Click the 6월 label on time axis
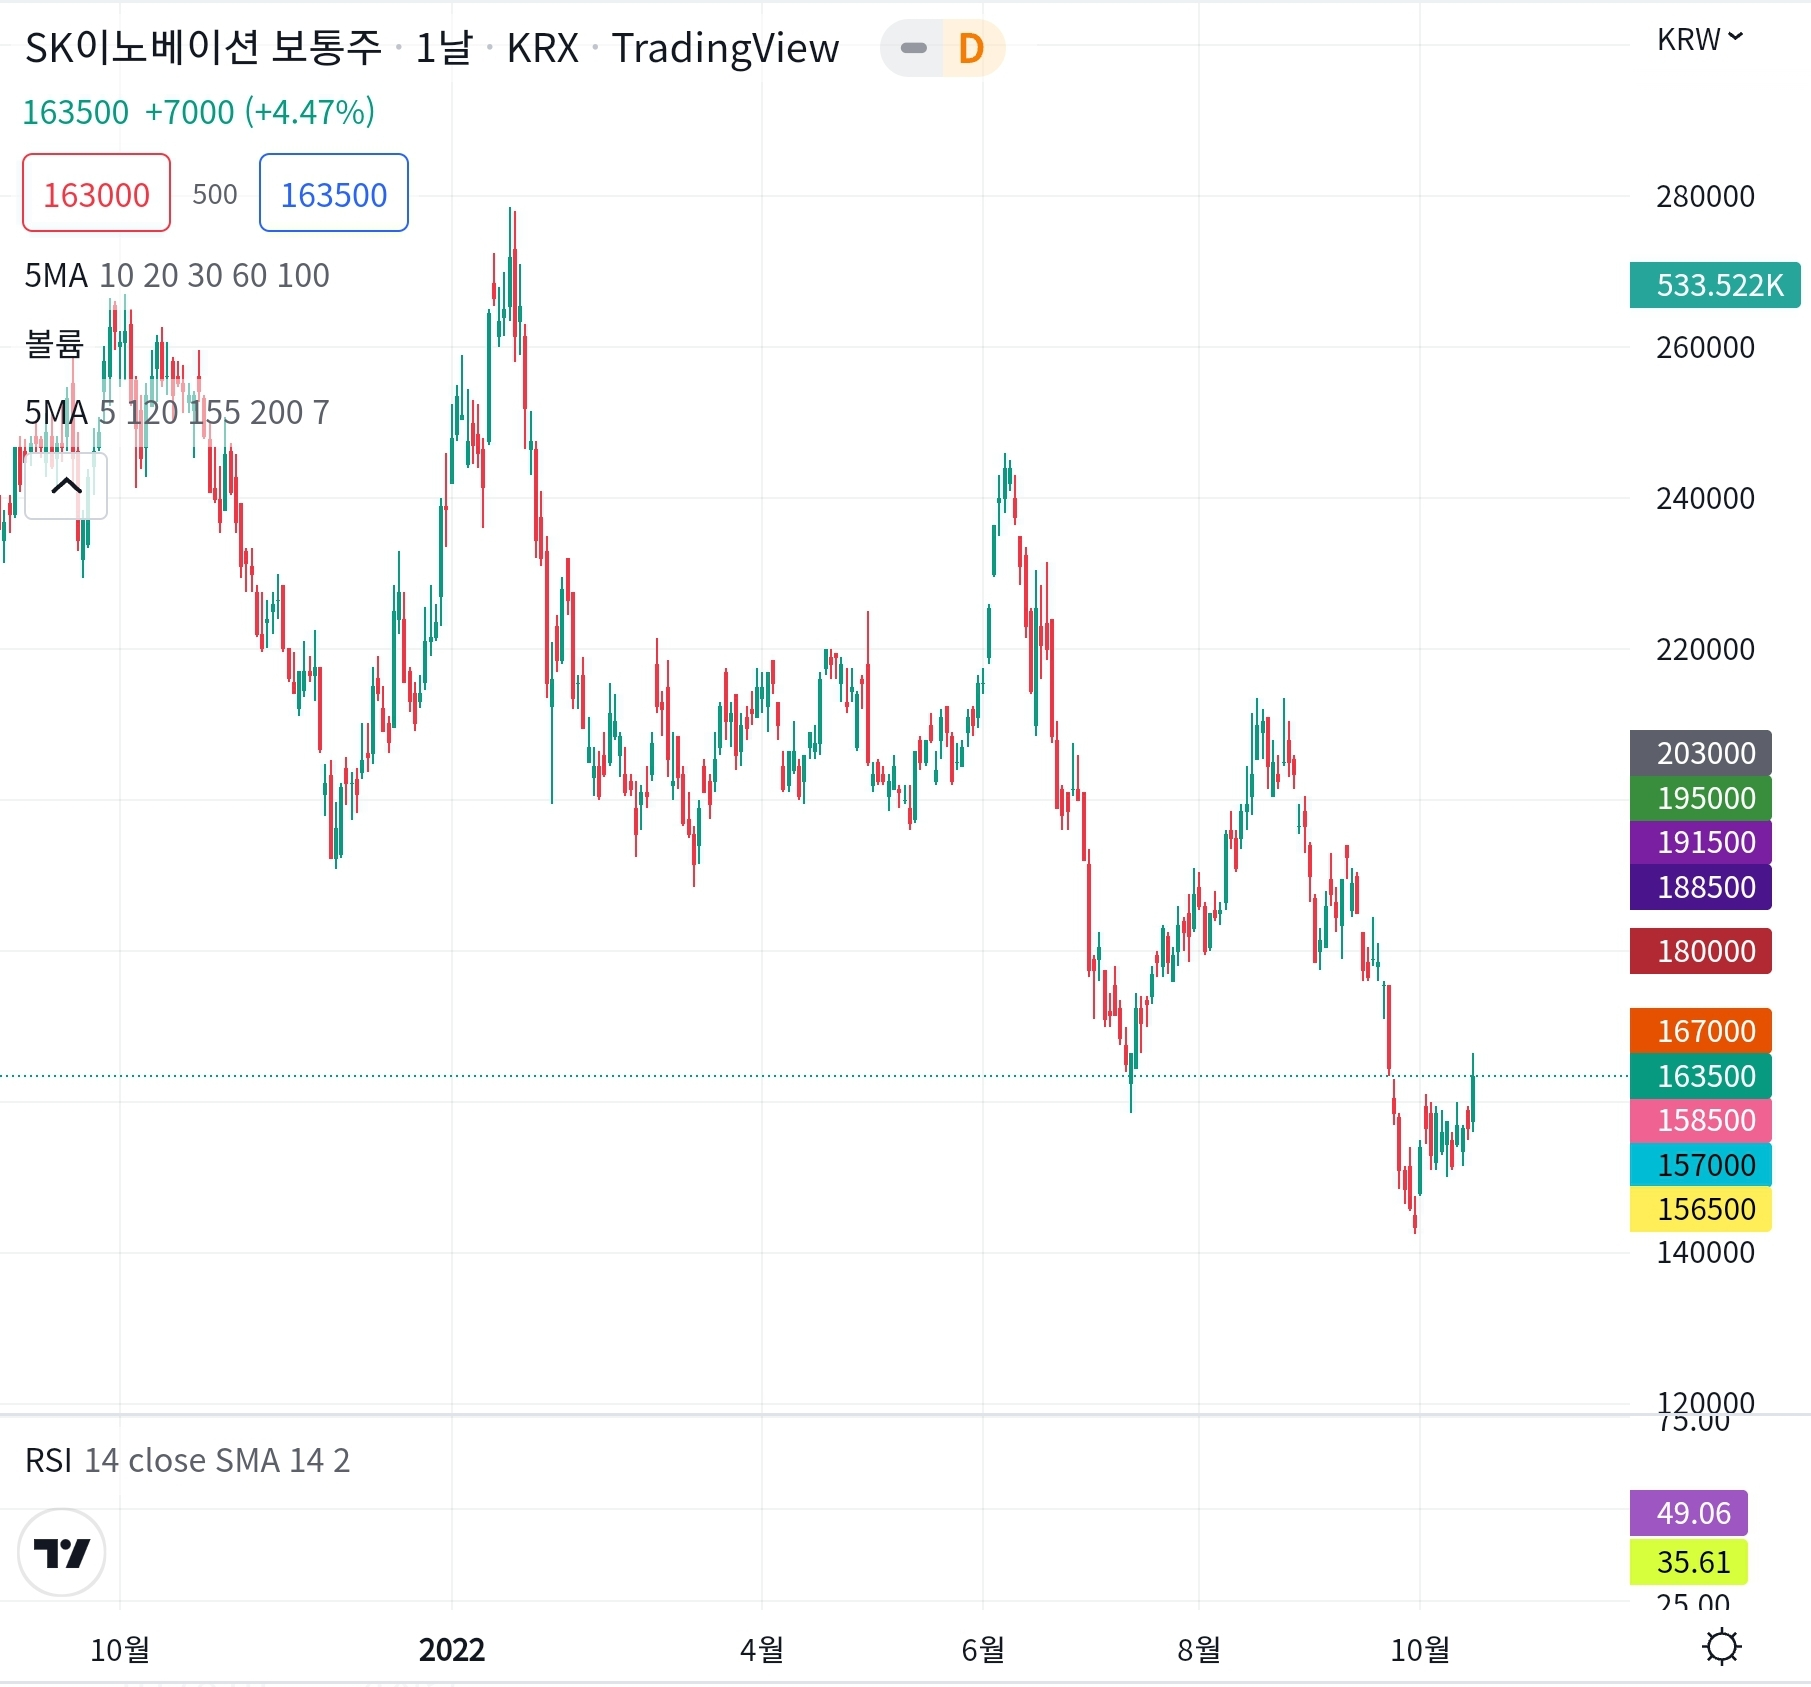The height and width of the screenshot is (1687, 1811). 983,1649
